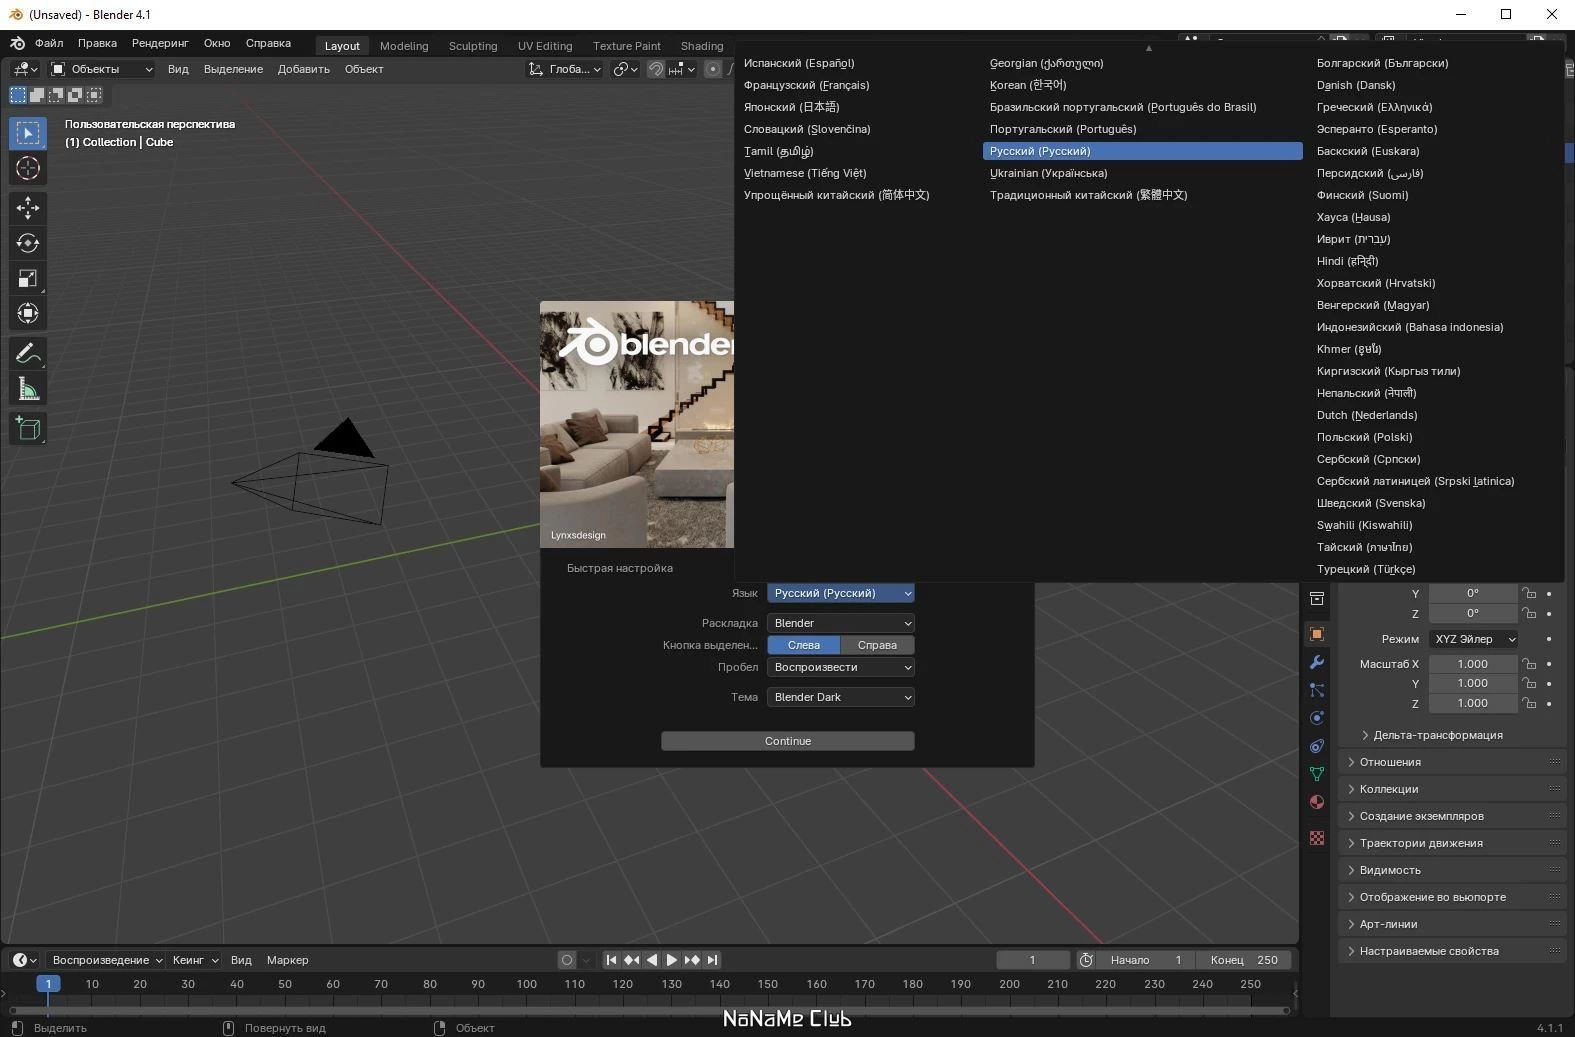Click the 3D Cursor tool
The width and height of the screenshot is (1575, 1037).
tap(28, 168)
